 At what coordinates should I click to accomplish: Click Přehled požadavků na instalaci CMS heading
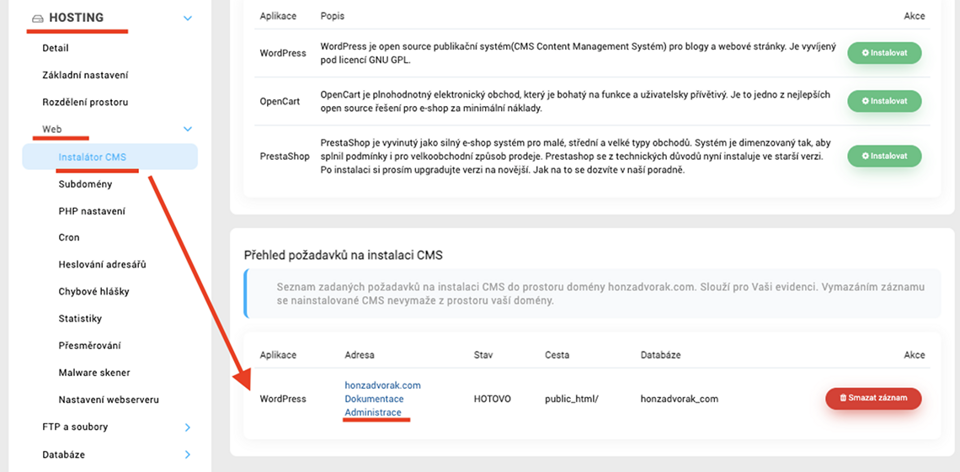[x=343, y=255]
